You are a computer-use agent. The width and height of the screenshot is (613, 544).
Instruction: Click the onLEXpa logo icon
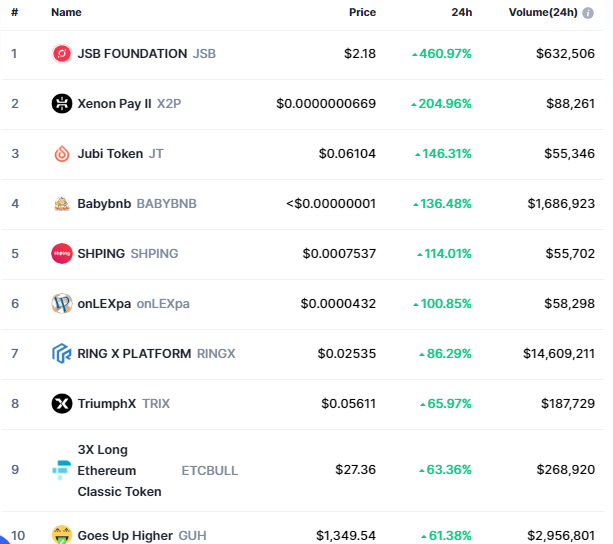(62, 304)
